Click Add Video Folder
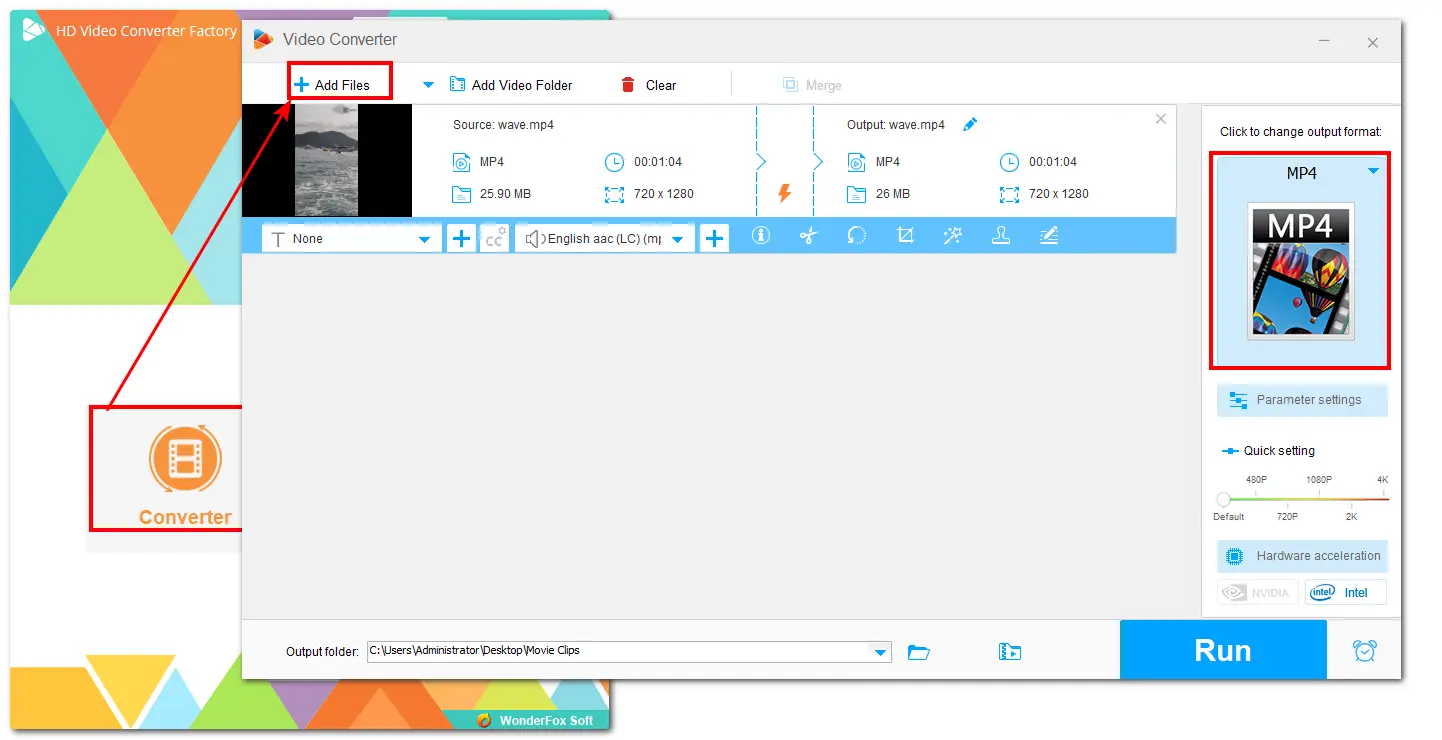This screenshot has width=1442, height=740. [511, 85]
